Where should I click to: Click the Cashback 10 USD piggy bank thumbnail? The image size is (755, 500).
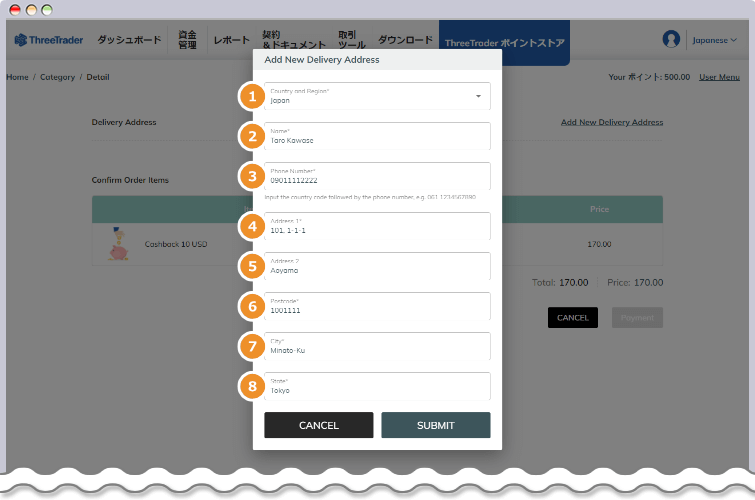pyautogui.click(x=118, y=244)
